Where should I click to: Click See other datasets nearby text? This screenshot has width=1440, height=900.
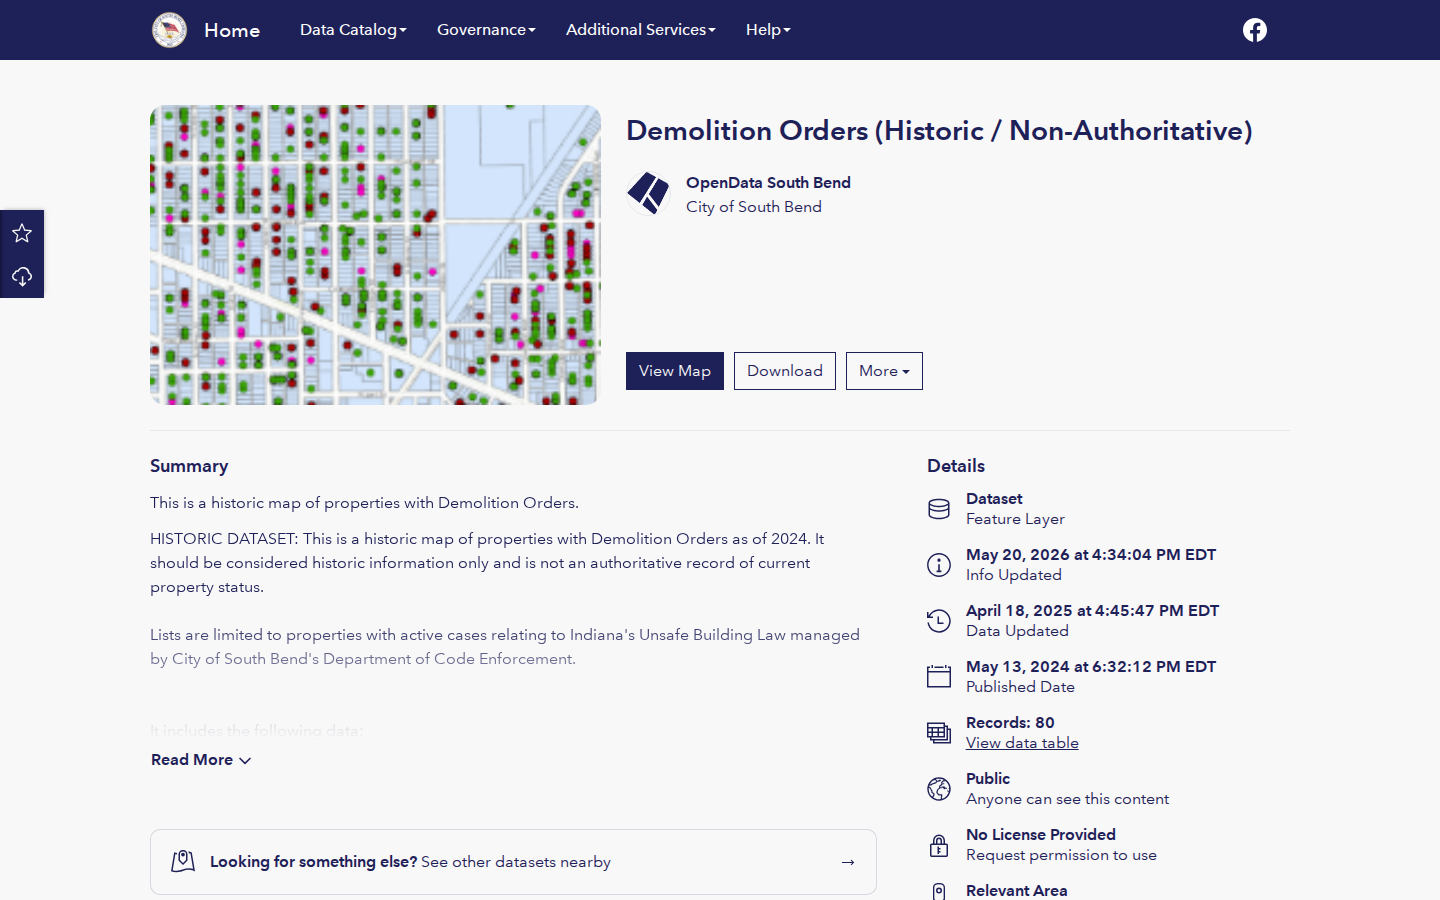[516, 862]
